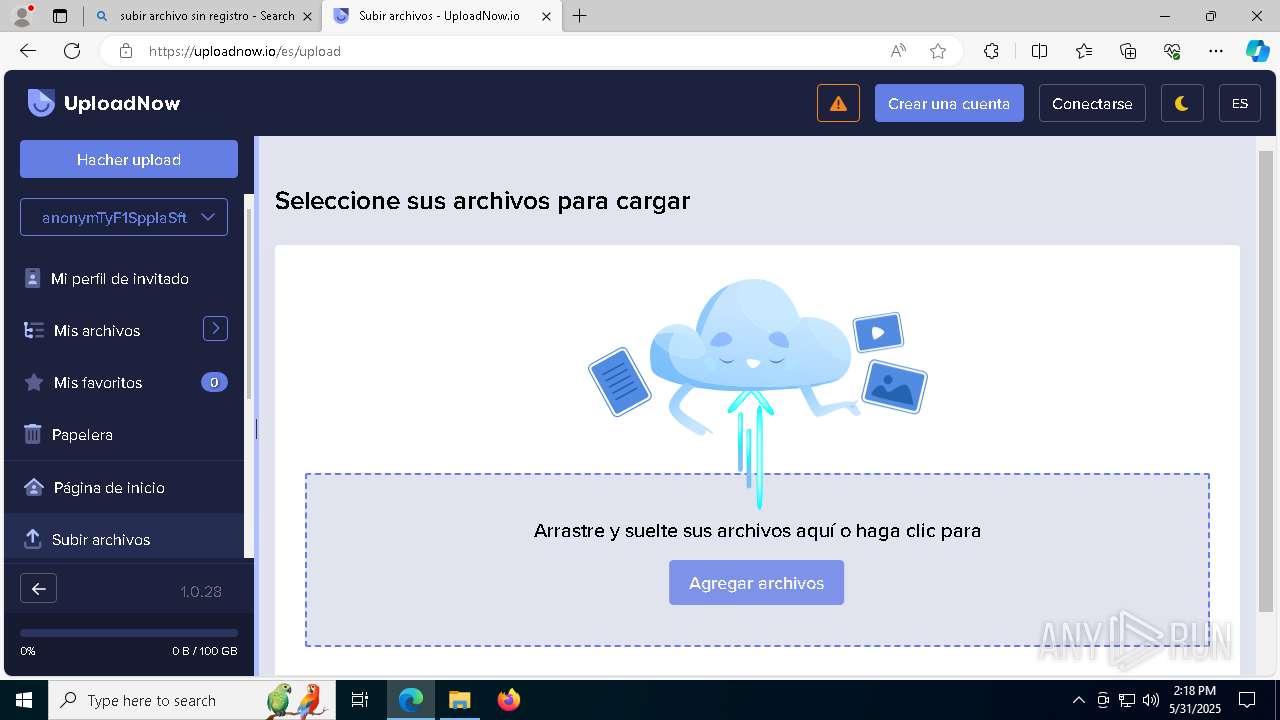Open the ES language selector
The width and height of the screenshot is (1280, 720).
tap(1240, 103)
